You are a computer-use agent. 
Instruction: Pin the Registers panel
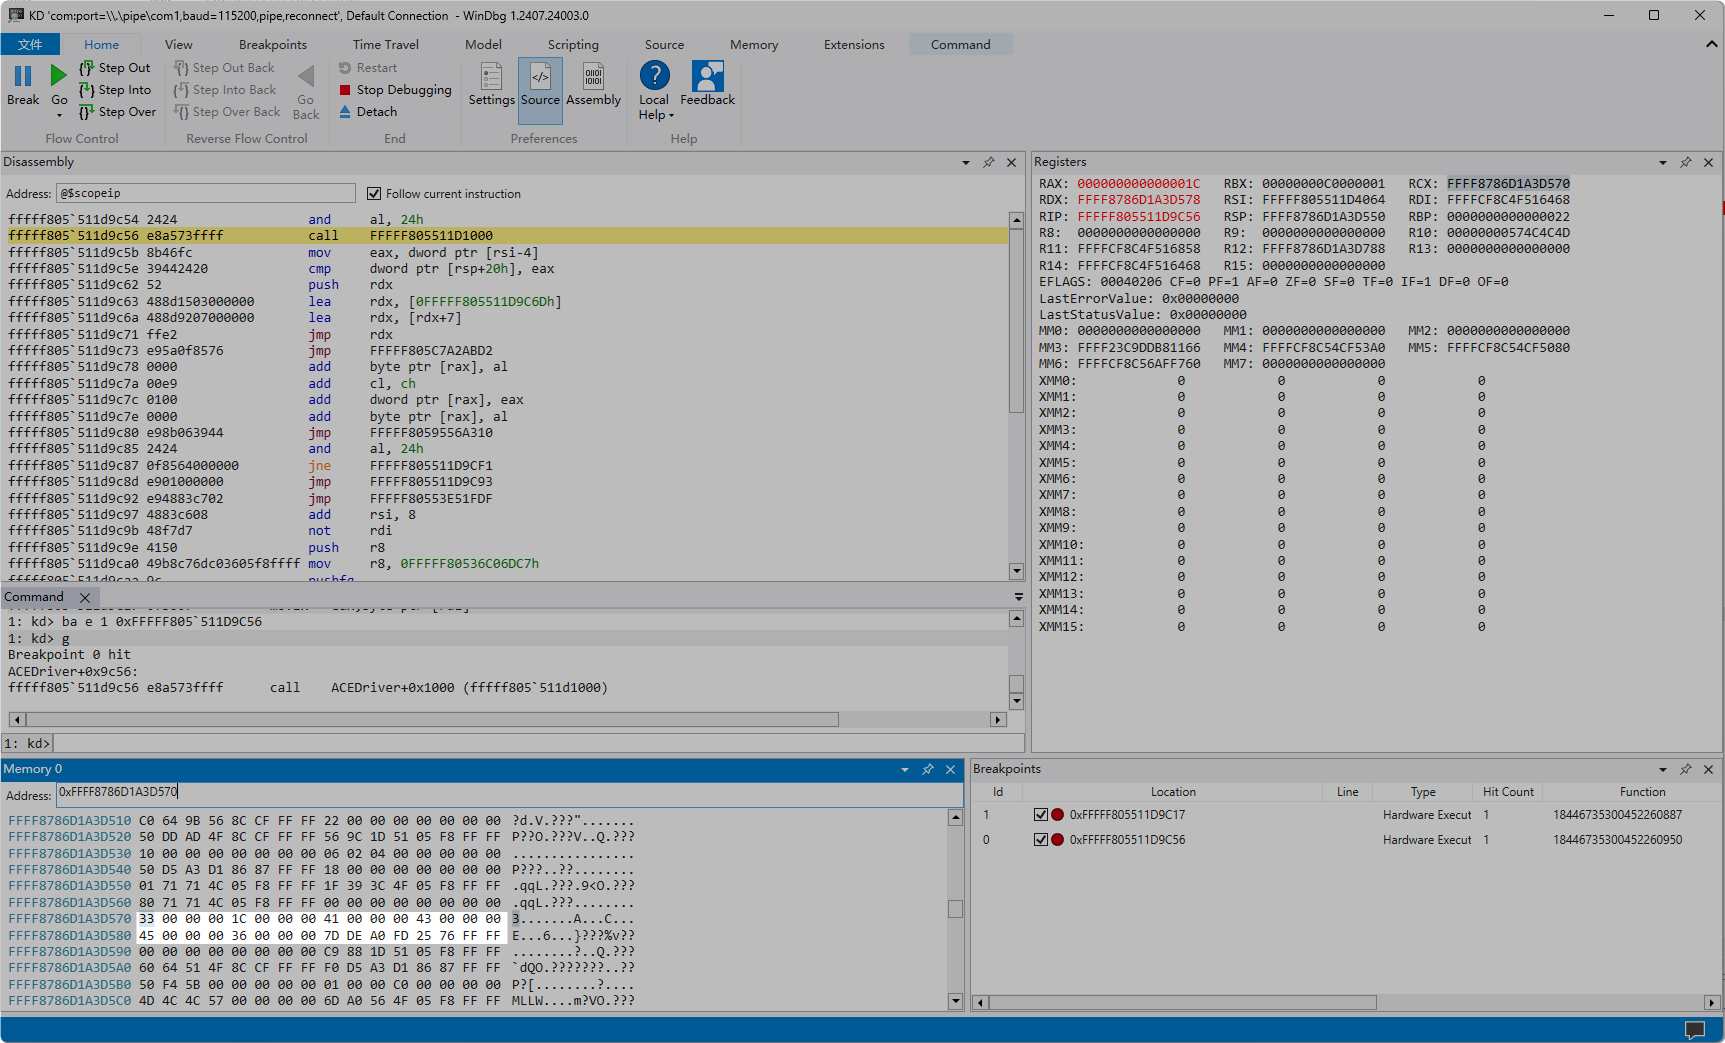coord(1685,162)
